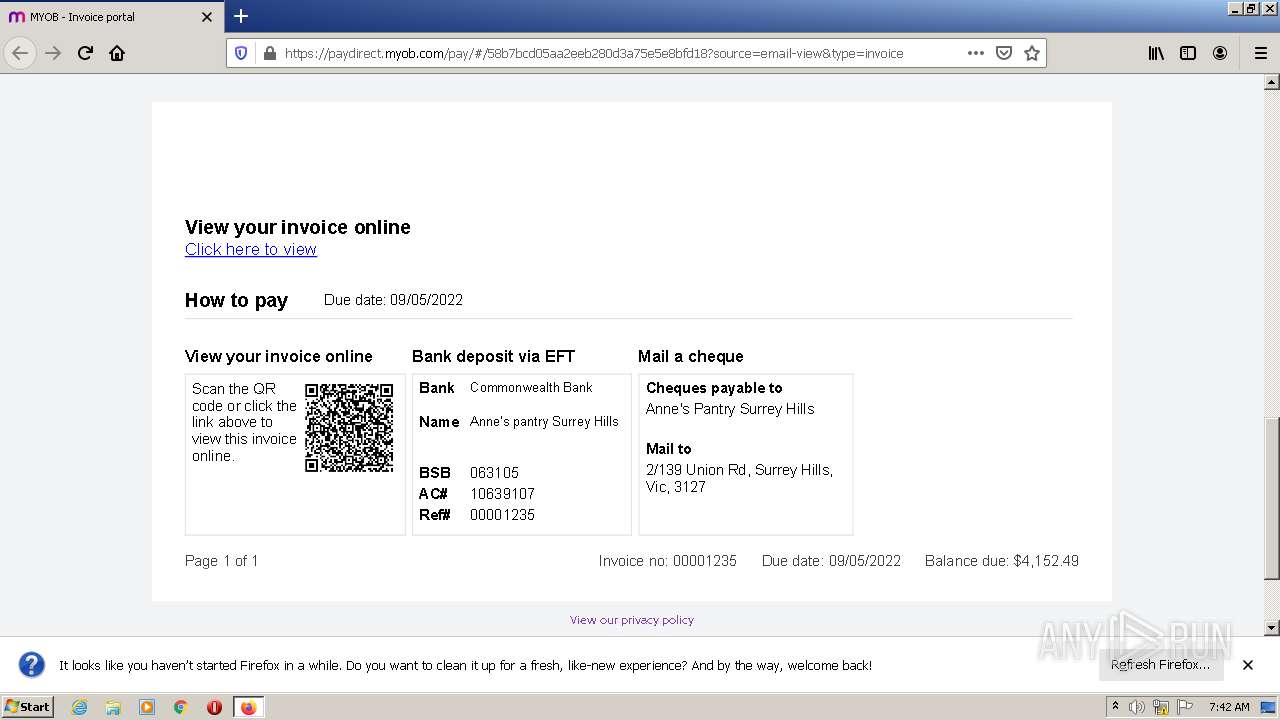Image resolution: width=1280 pixels, height=720 pixels.
Task: Open the Windows Start menu
Action: click(28, 706)
